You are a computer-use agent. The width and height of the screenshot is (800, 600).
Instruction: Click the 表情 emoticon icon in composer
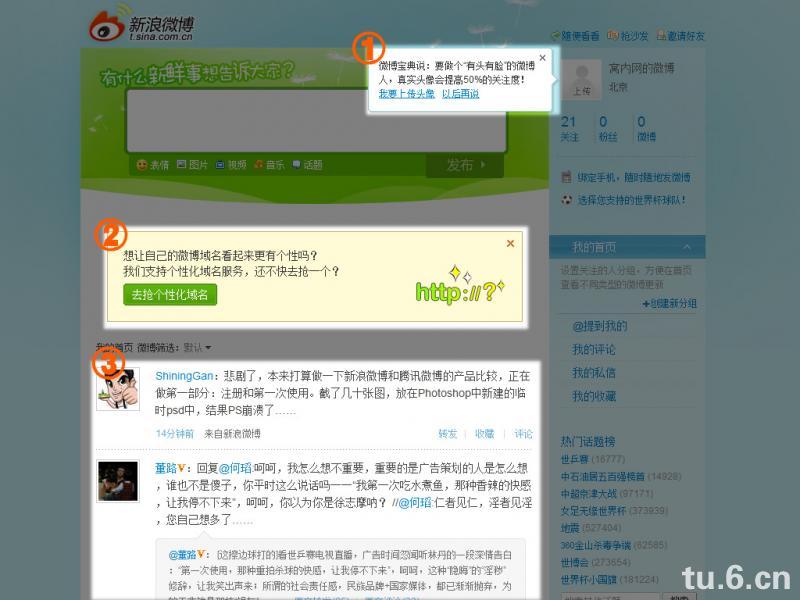coord(142,165)
